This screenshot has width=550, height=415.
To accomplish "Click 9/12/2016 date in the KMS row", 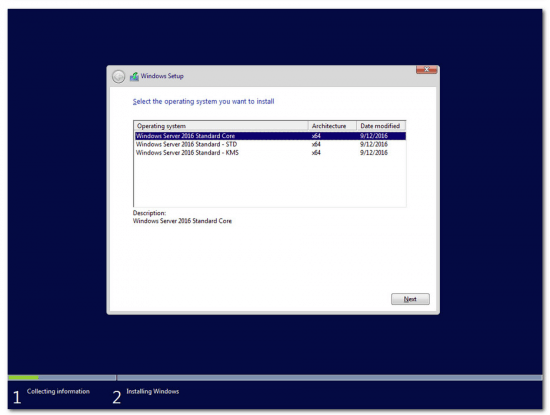I will 374,153.
